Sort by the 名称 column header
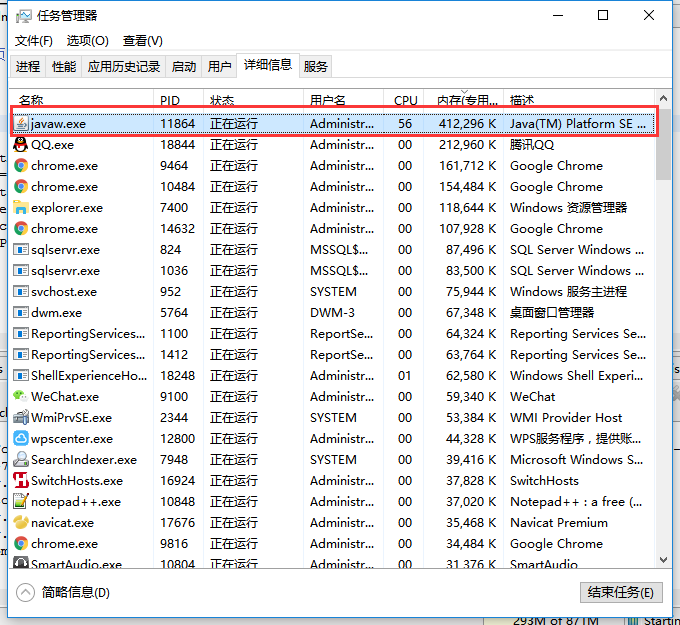The width and height of the screenshot is (680, 625). pyautogui.click(x=82, y=98)
